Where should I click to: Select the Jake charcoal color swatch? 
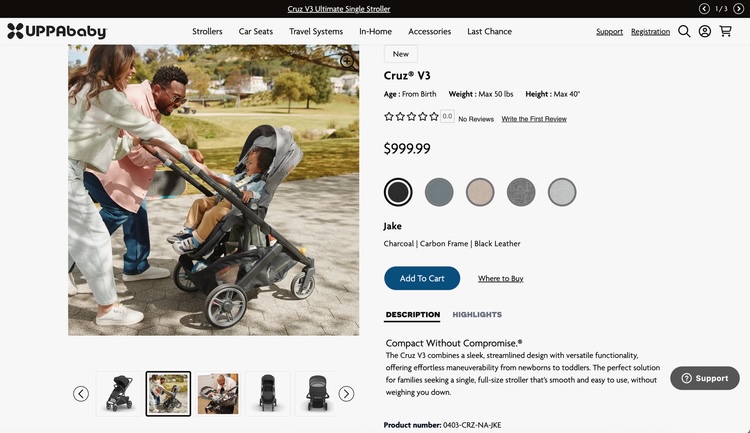click(x=398, y=192)
